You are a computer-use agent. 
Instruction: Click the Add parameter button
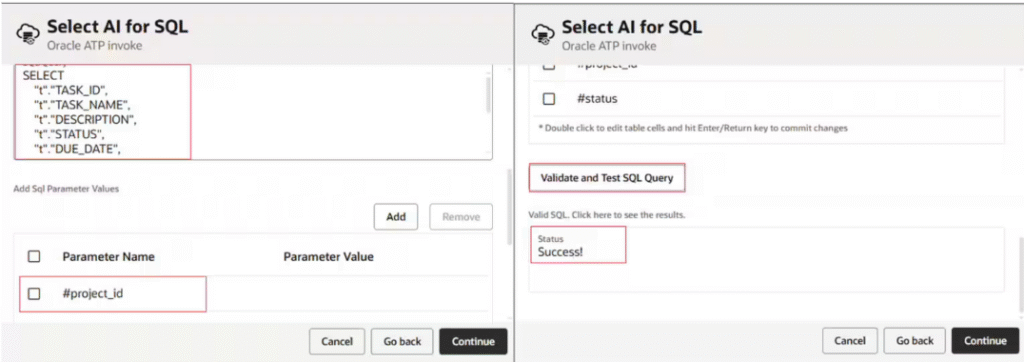[396, 217]
